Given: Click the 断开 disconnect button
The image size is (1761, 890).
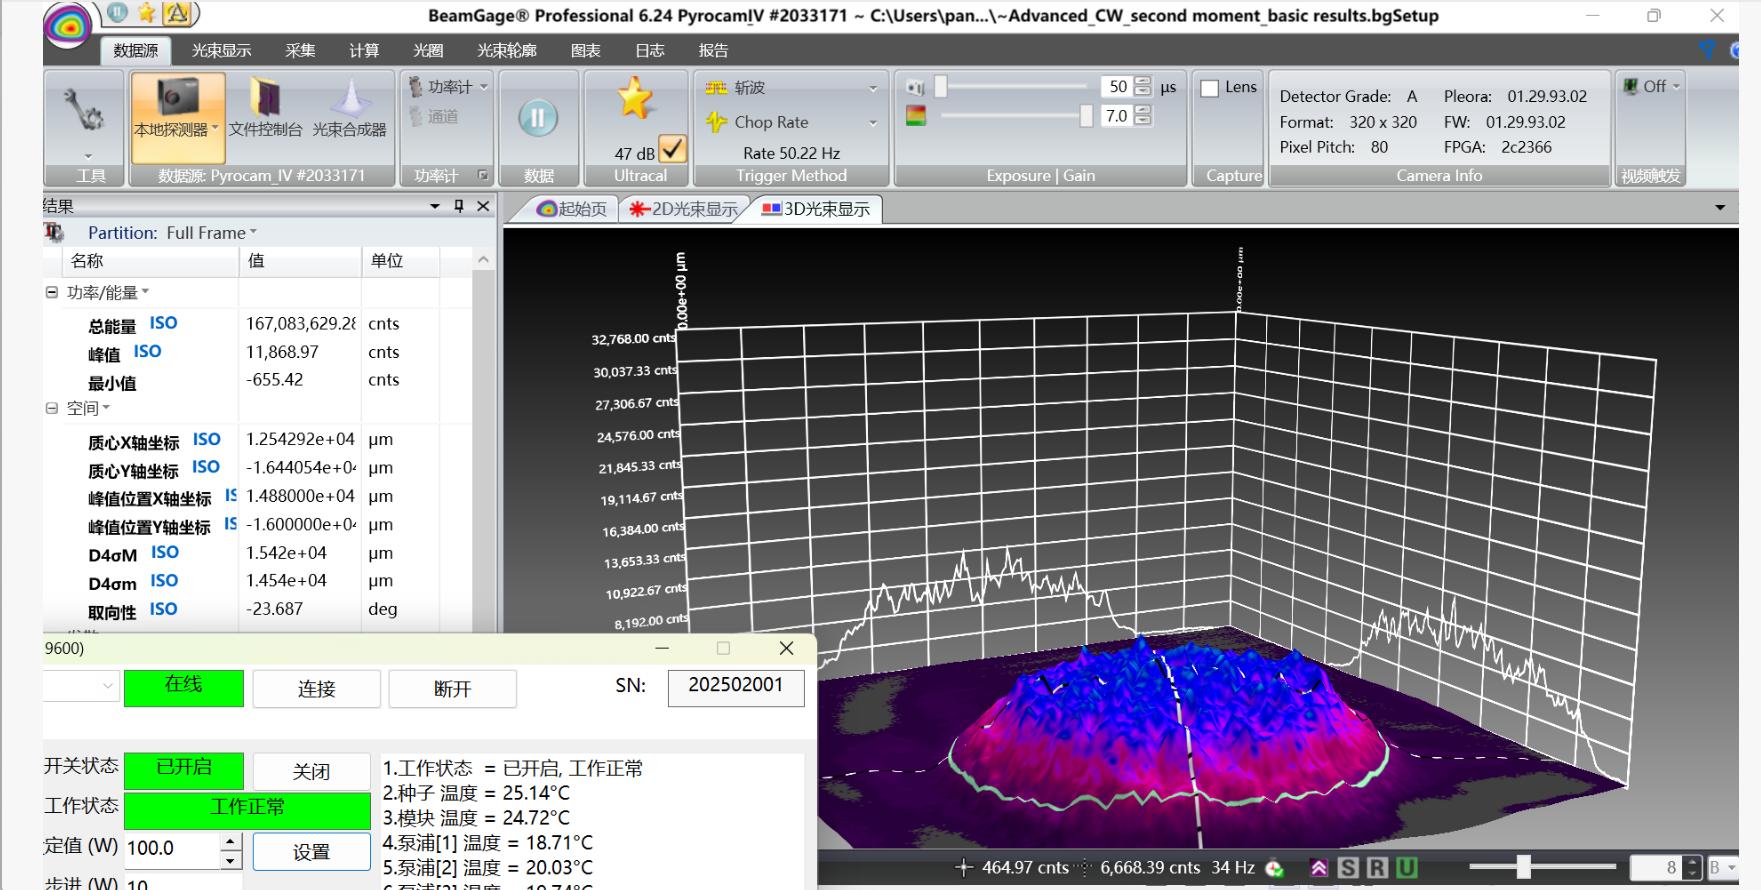Looking at the screenshot, I should click(452, 689).
